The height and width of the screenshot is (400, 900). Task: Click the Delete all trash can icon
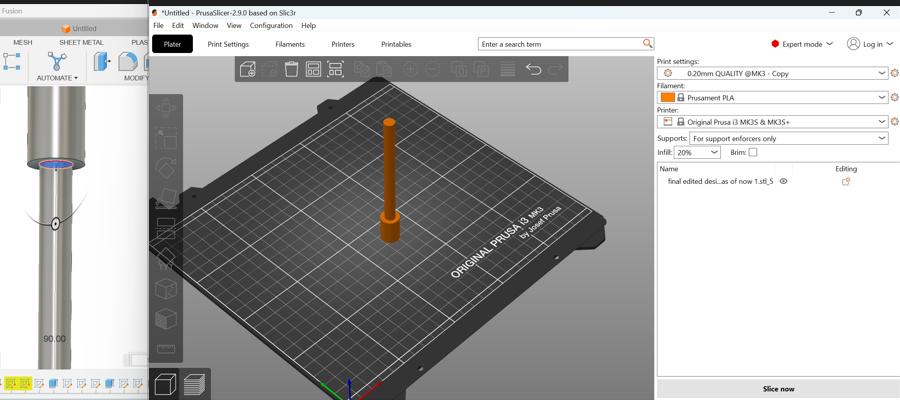[x=292, y=69]
